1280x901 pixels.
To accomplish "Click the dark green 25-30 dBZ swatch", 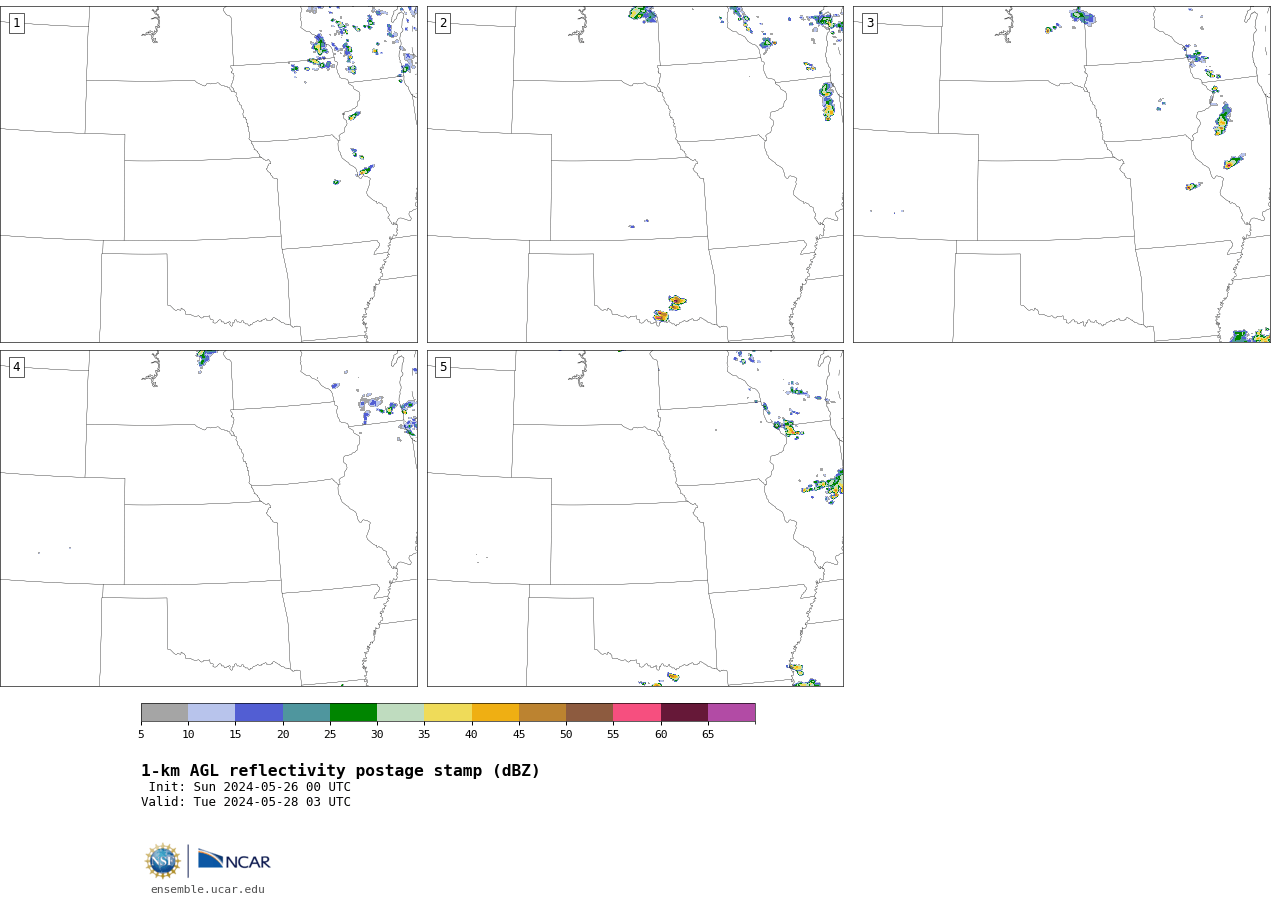I will (353, 713).
